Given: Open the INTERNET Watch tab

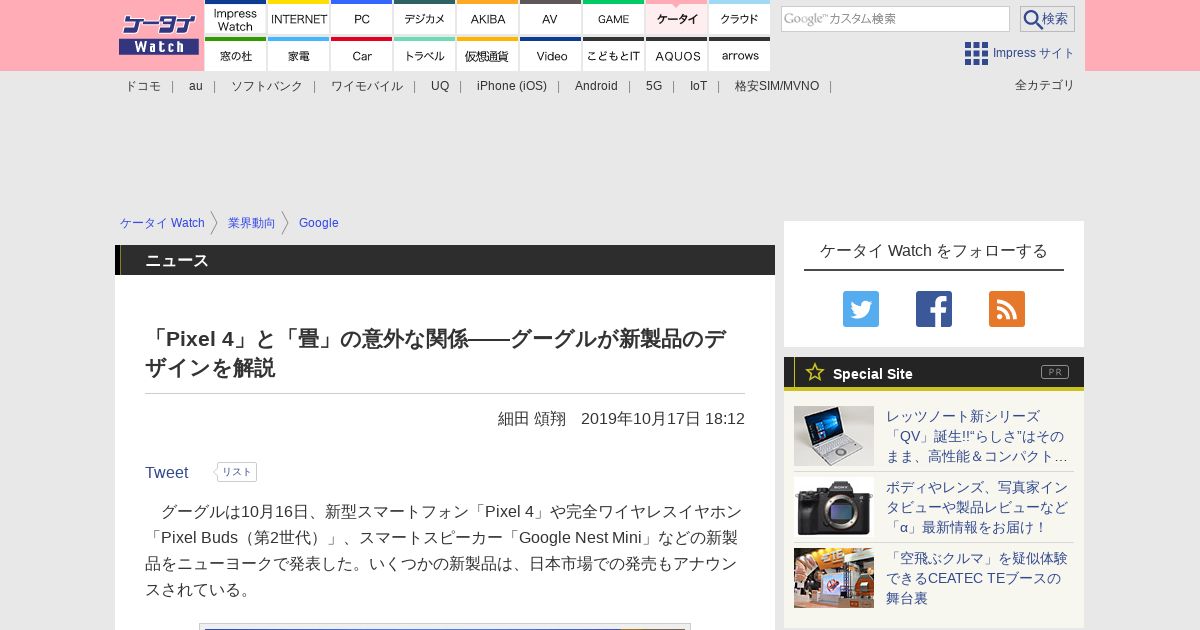Looking at the screenshot, I should 299,18.
